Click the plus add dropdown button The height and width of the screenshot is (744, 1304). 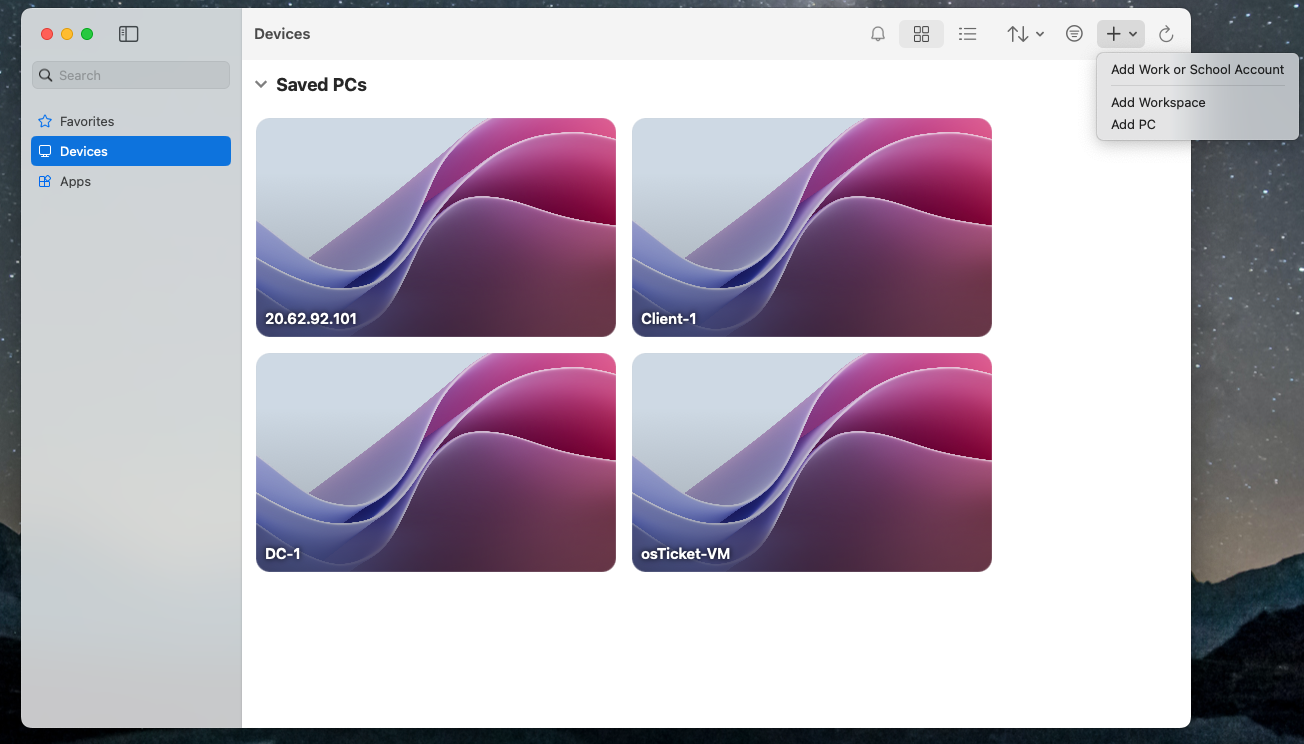(1121, 34)
